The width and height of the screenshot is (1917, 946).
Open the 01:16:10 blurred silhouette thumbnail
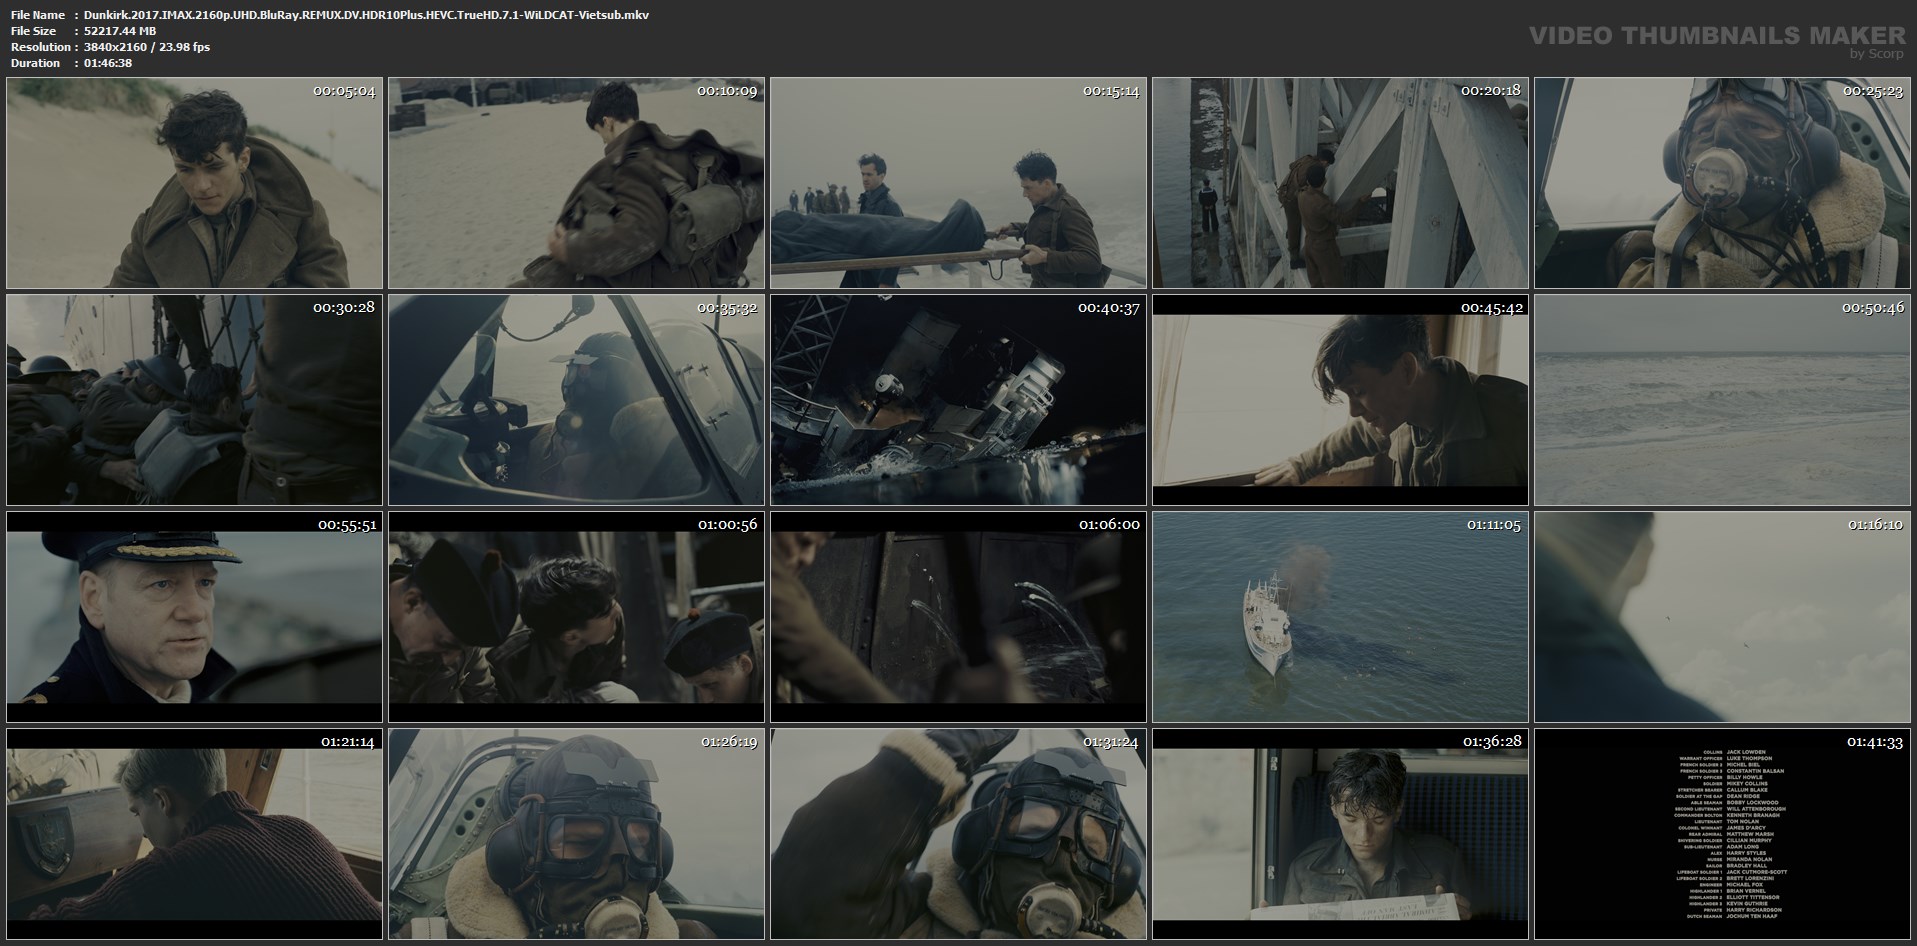1723,617
